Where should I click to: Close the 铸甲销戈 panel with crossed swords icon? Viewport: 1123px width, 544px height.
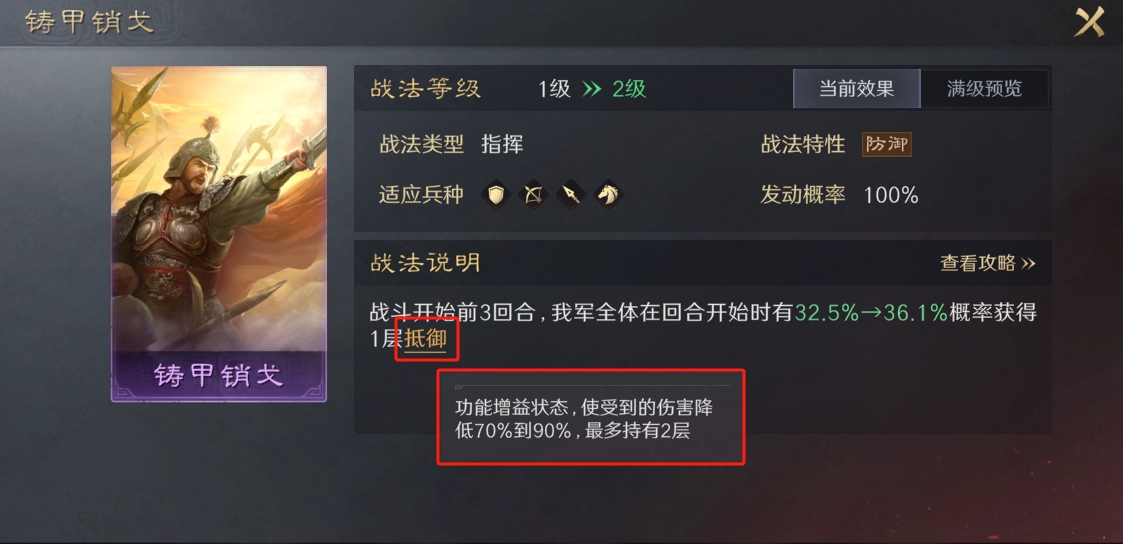tap(1090, 22)
